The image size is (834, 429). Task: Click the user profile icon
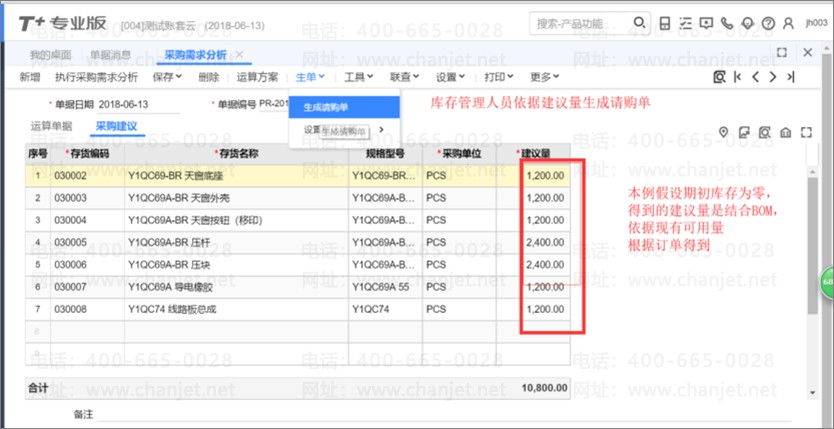tap(789, 23)
